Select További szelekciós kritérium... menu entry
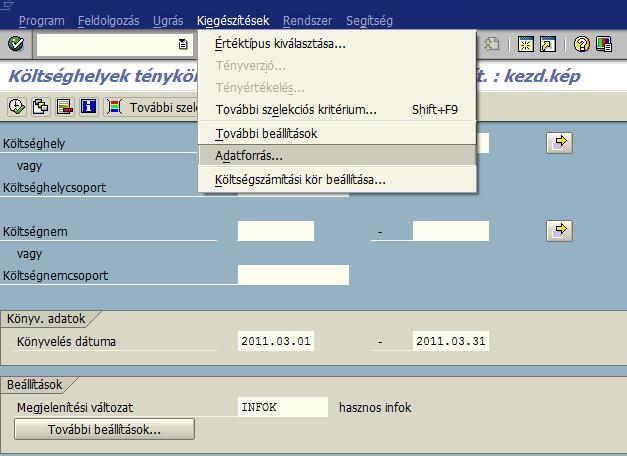 (x=337, y=110)
